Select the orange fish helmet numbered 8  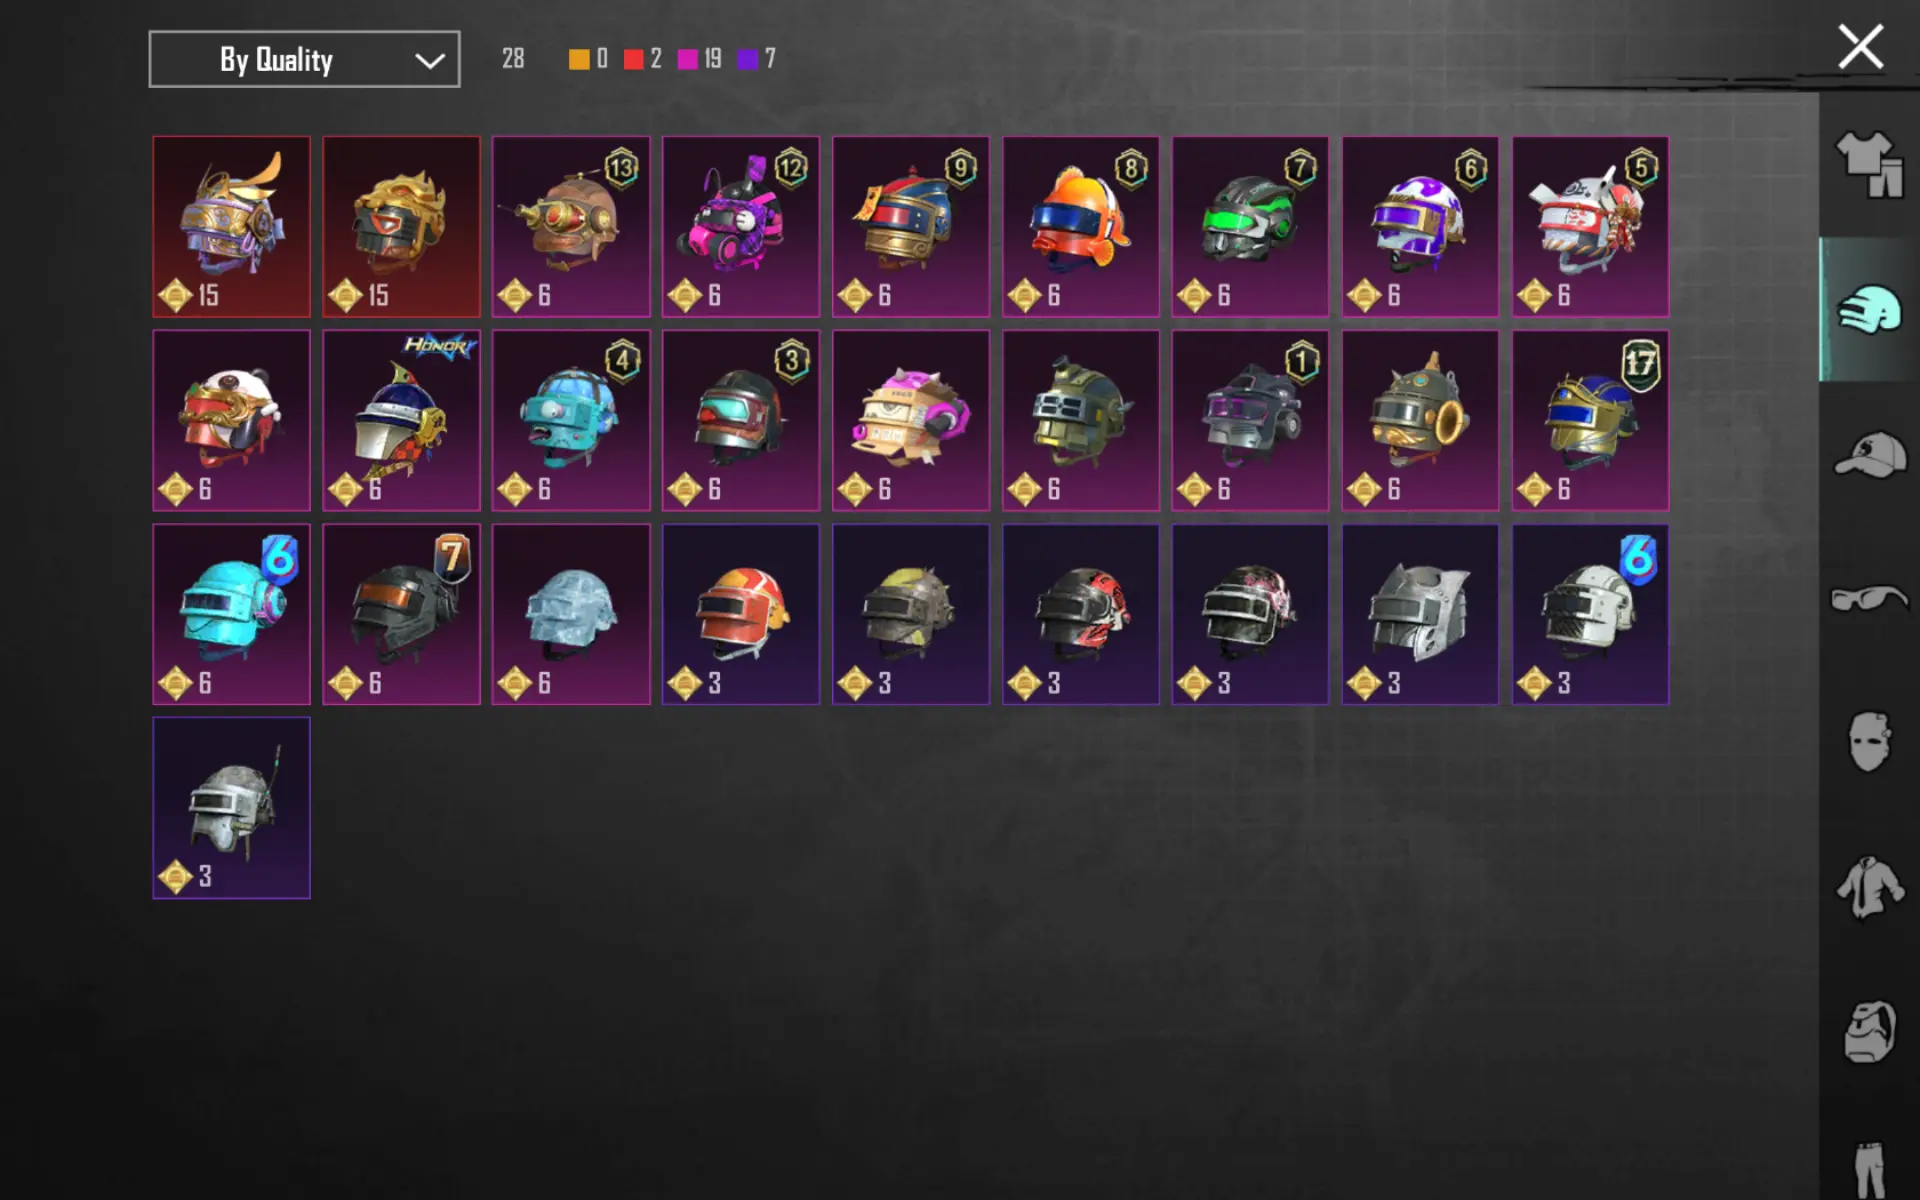(1080, 227)
